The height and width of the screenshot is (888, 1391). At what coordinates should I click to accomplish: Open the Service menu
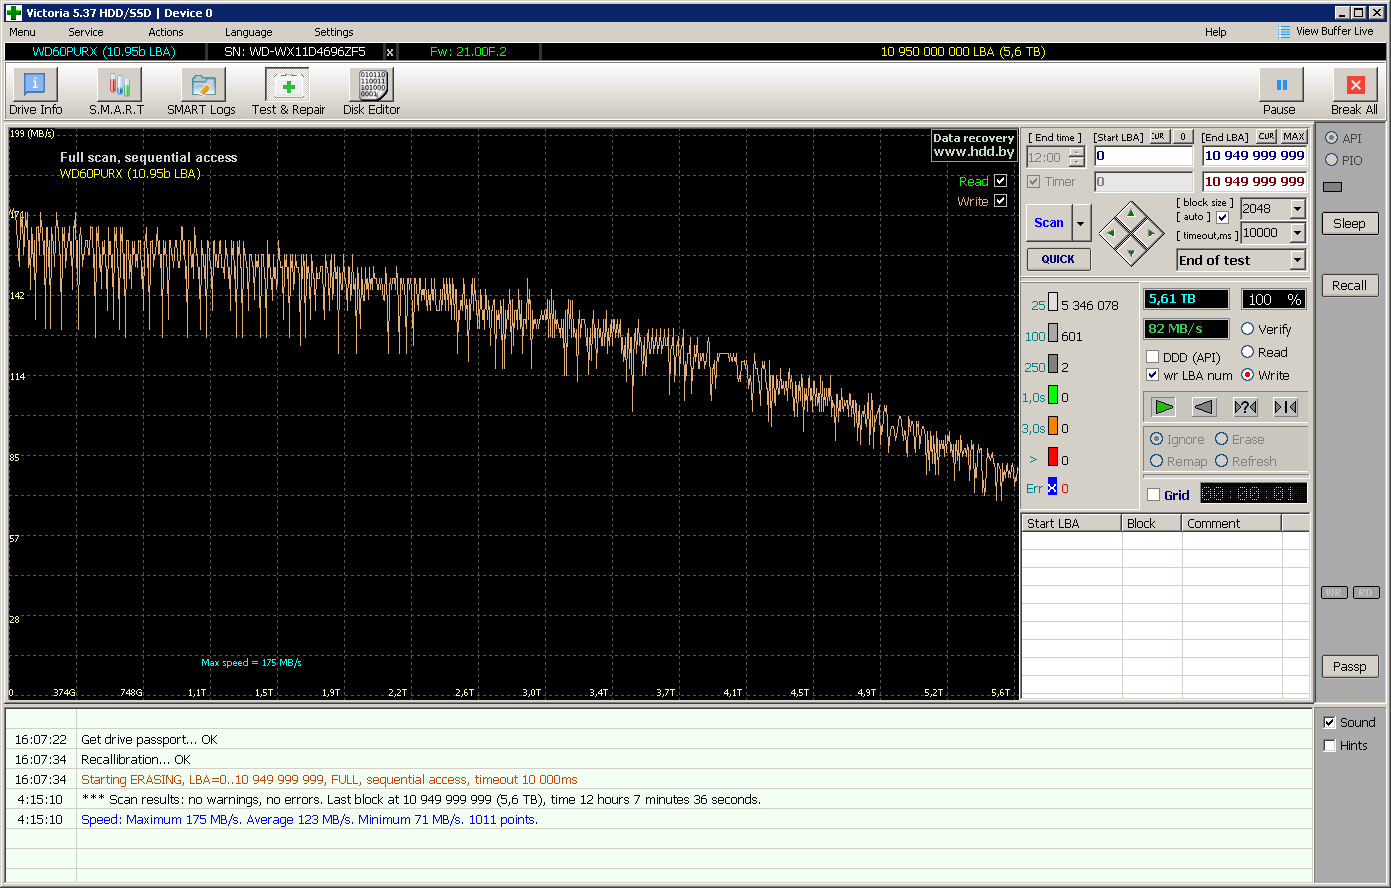tap(85, 32)
